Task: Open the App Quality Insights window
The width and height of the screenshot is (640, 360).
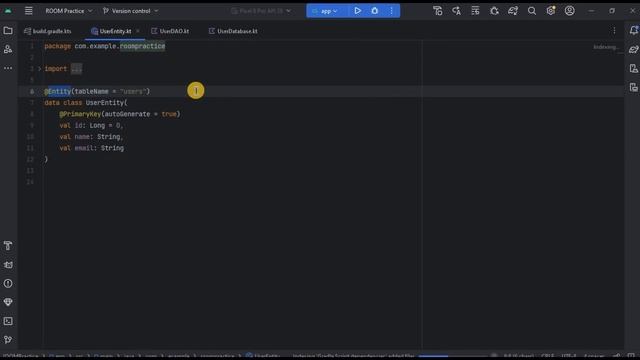Action: click(x=8, y=302)
